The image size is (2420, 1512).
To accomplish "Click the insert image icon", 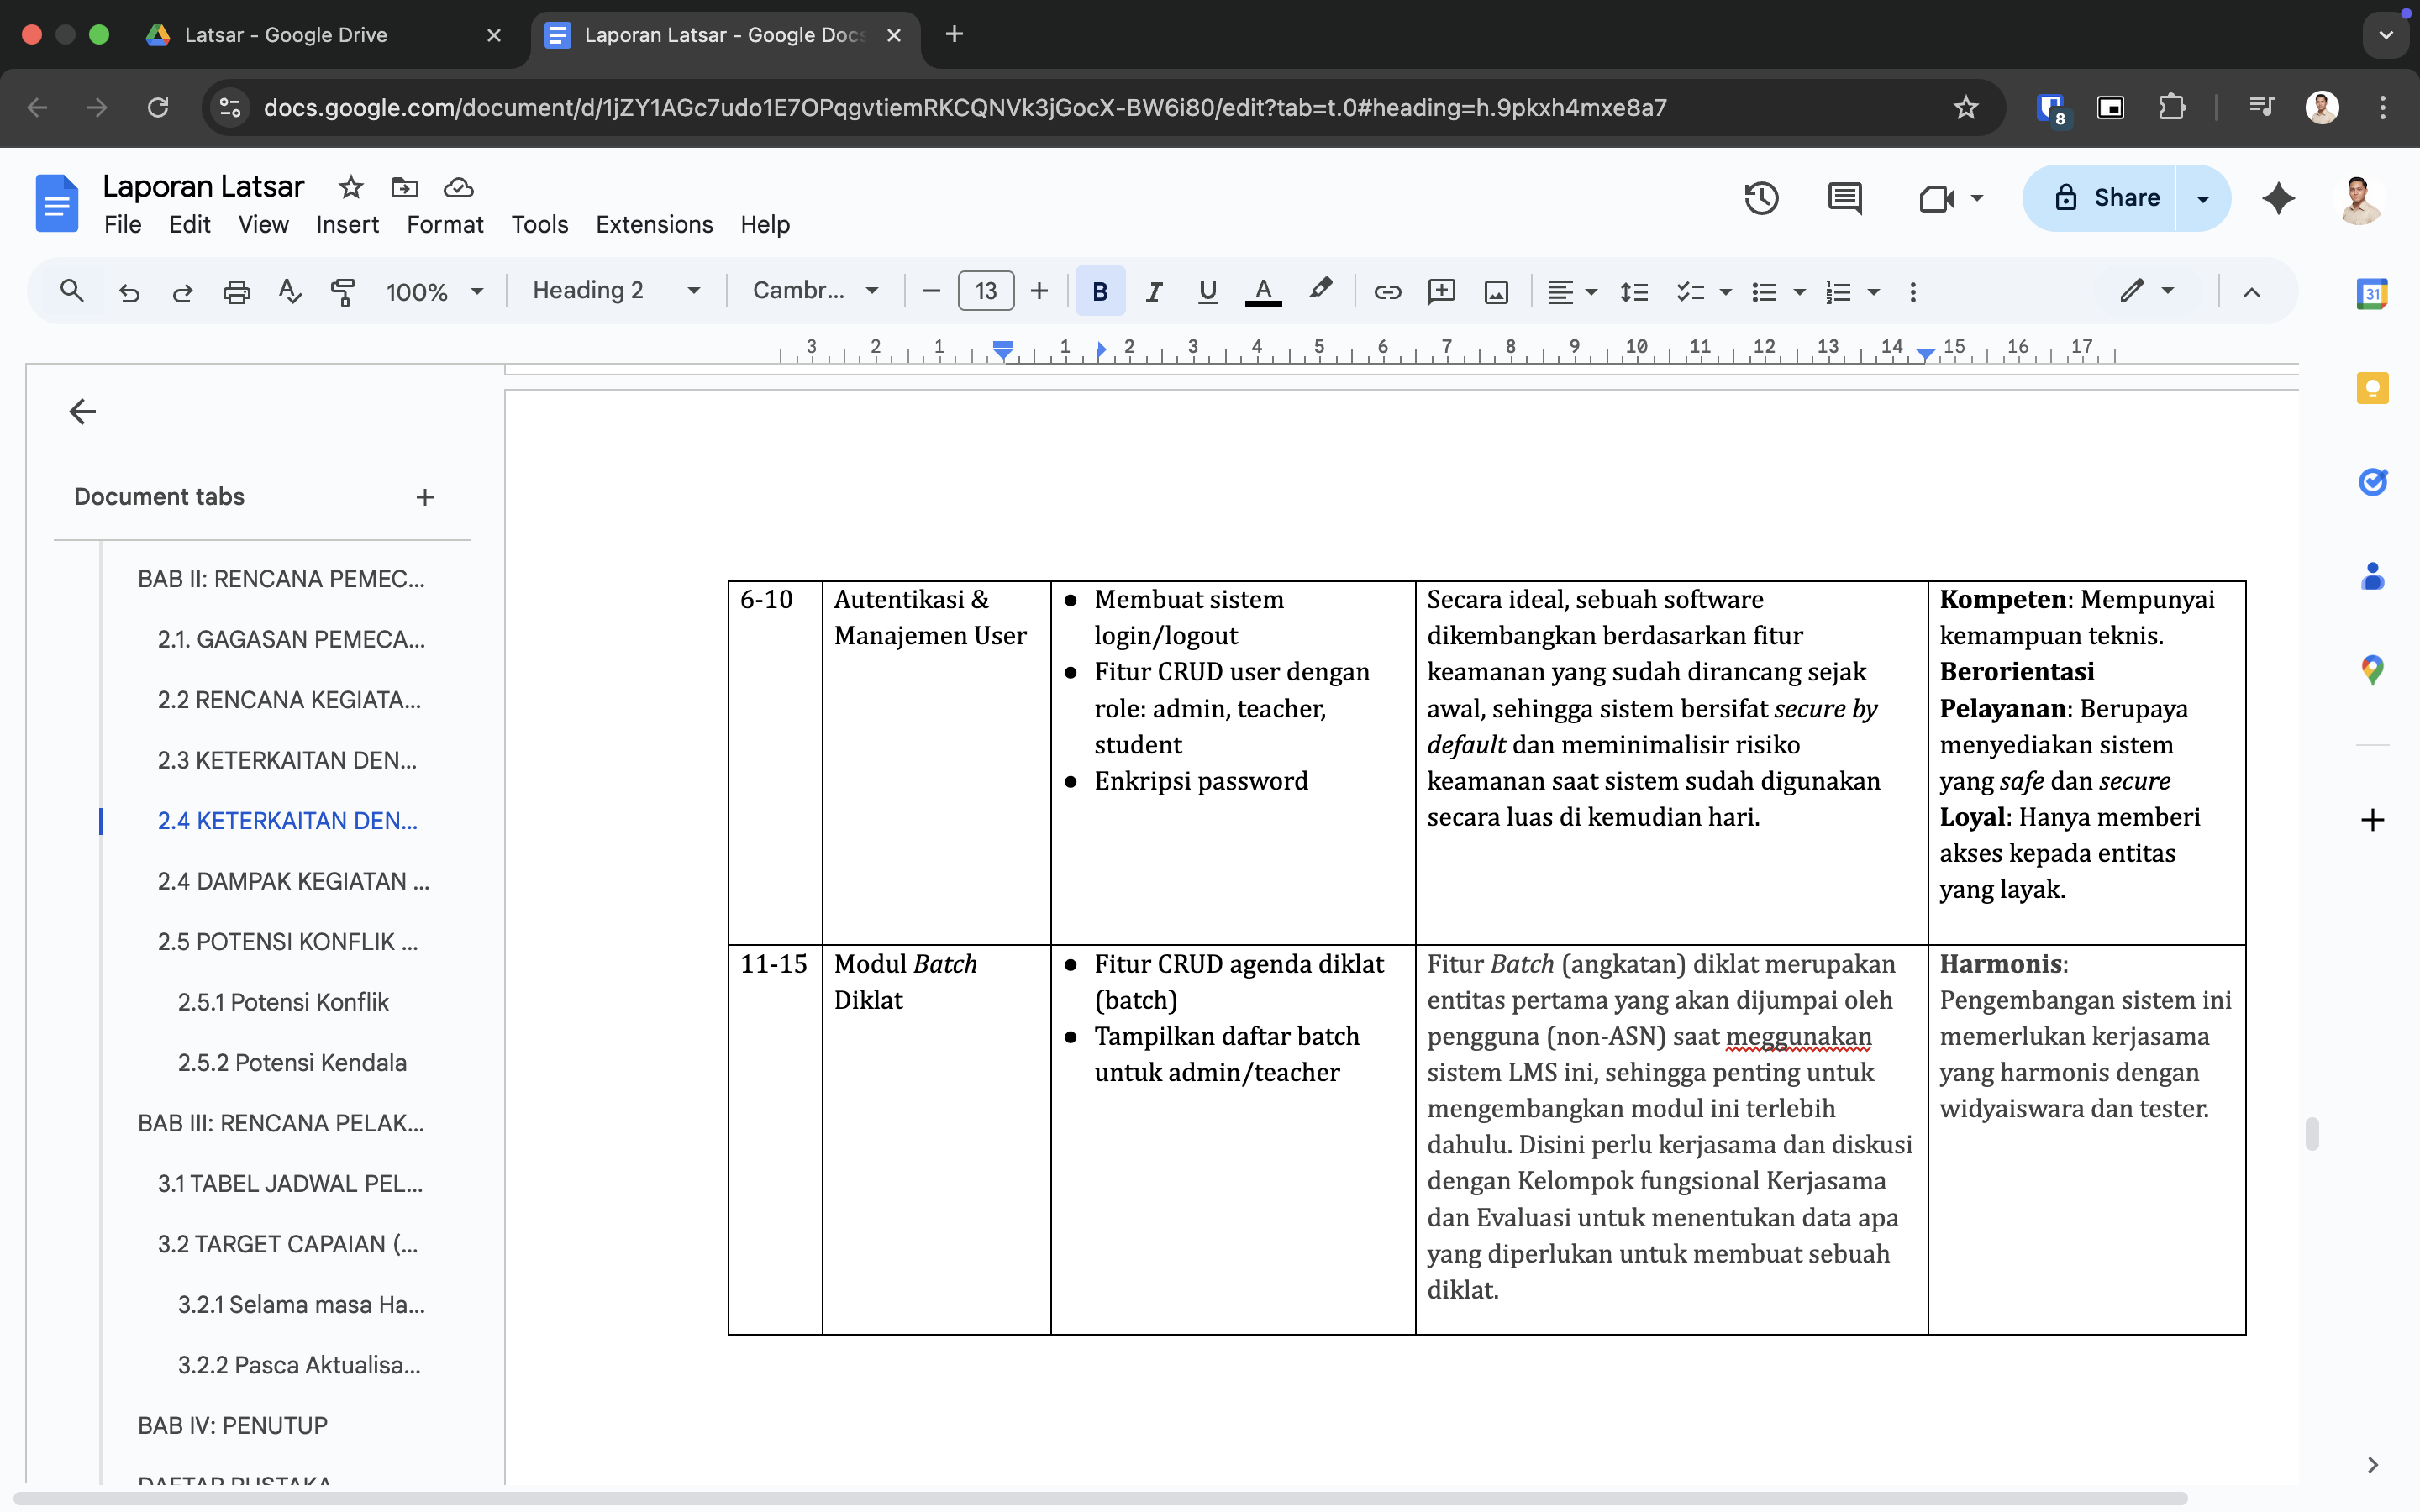I will tap(1496, 292).
